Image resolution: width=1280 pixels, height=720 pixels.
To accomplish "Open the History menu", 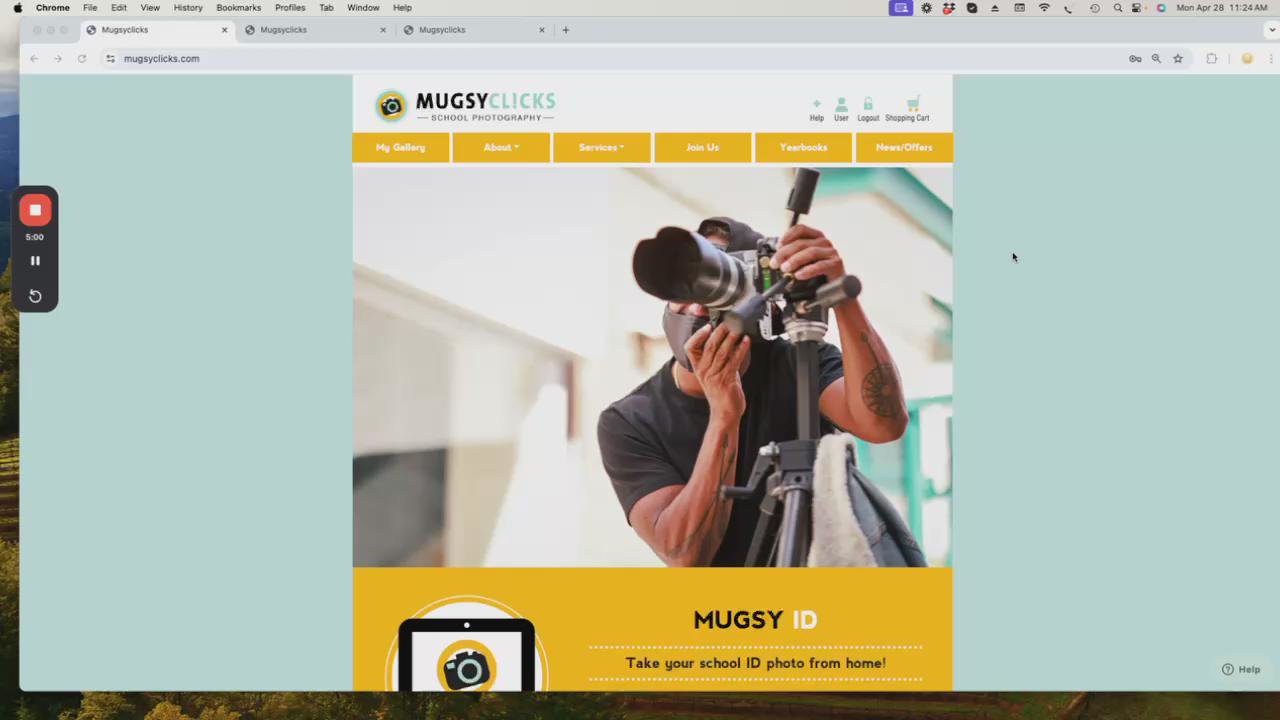I will (x=188, y=7).
